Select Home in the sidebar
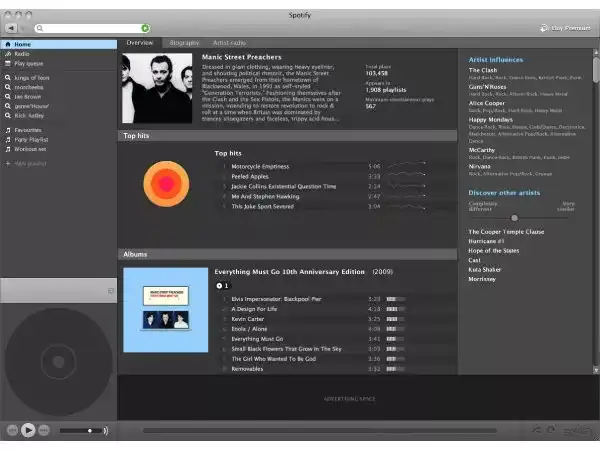Image resolution: width=600 pixels, height=450 pixels. pos(59,44)
